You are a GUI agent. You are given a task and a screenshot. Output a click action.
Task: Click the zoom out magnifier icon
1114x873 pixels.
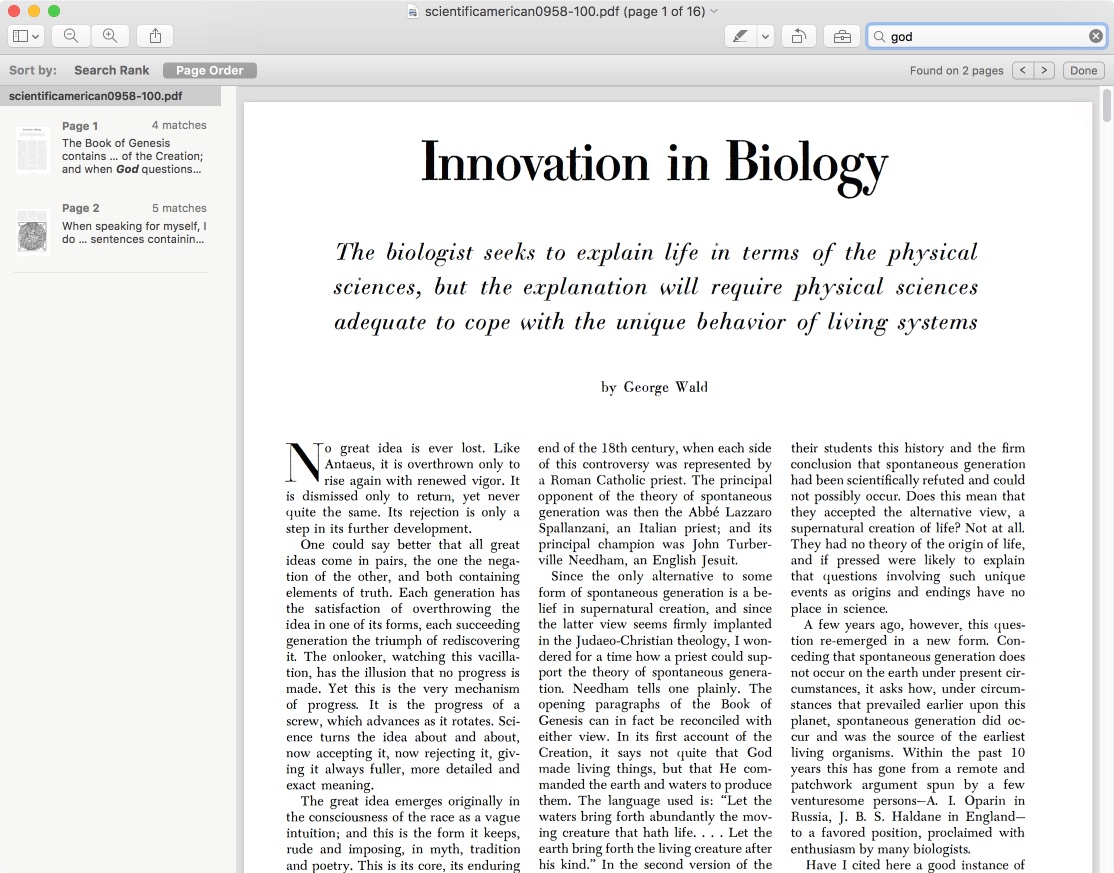tap(71, 36)
